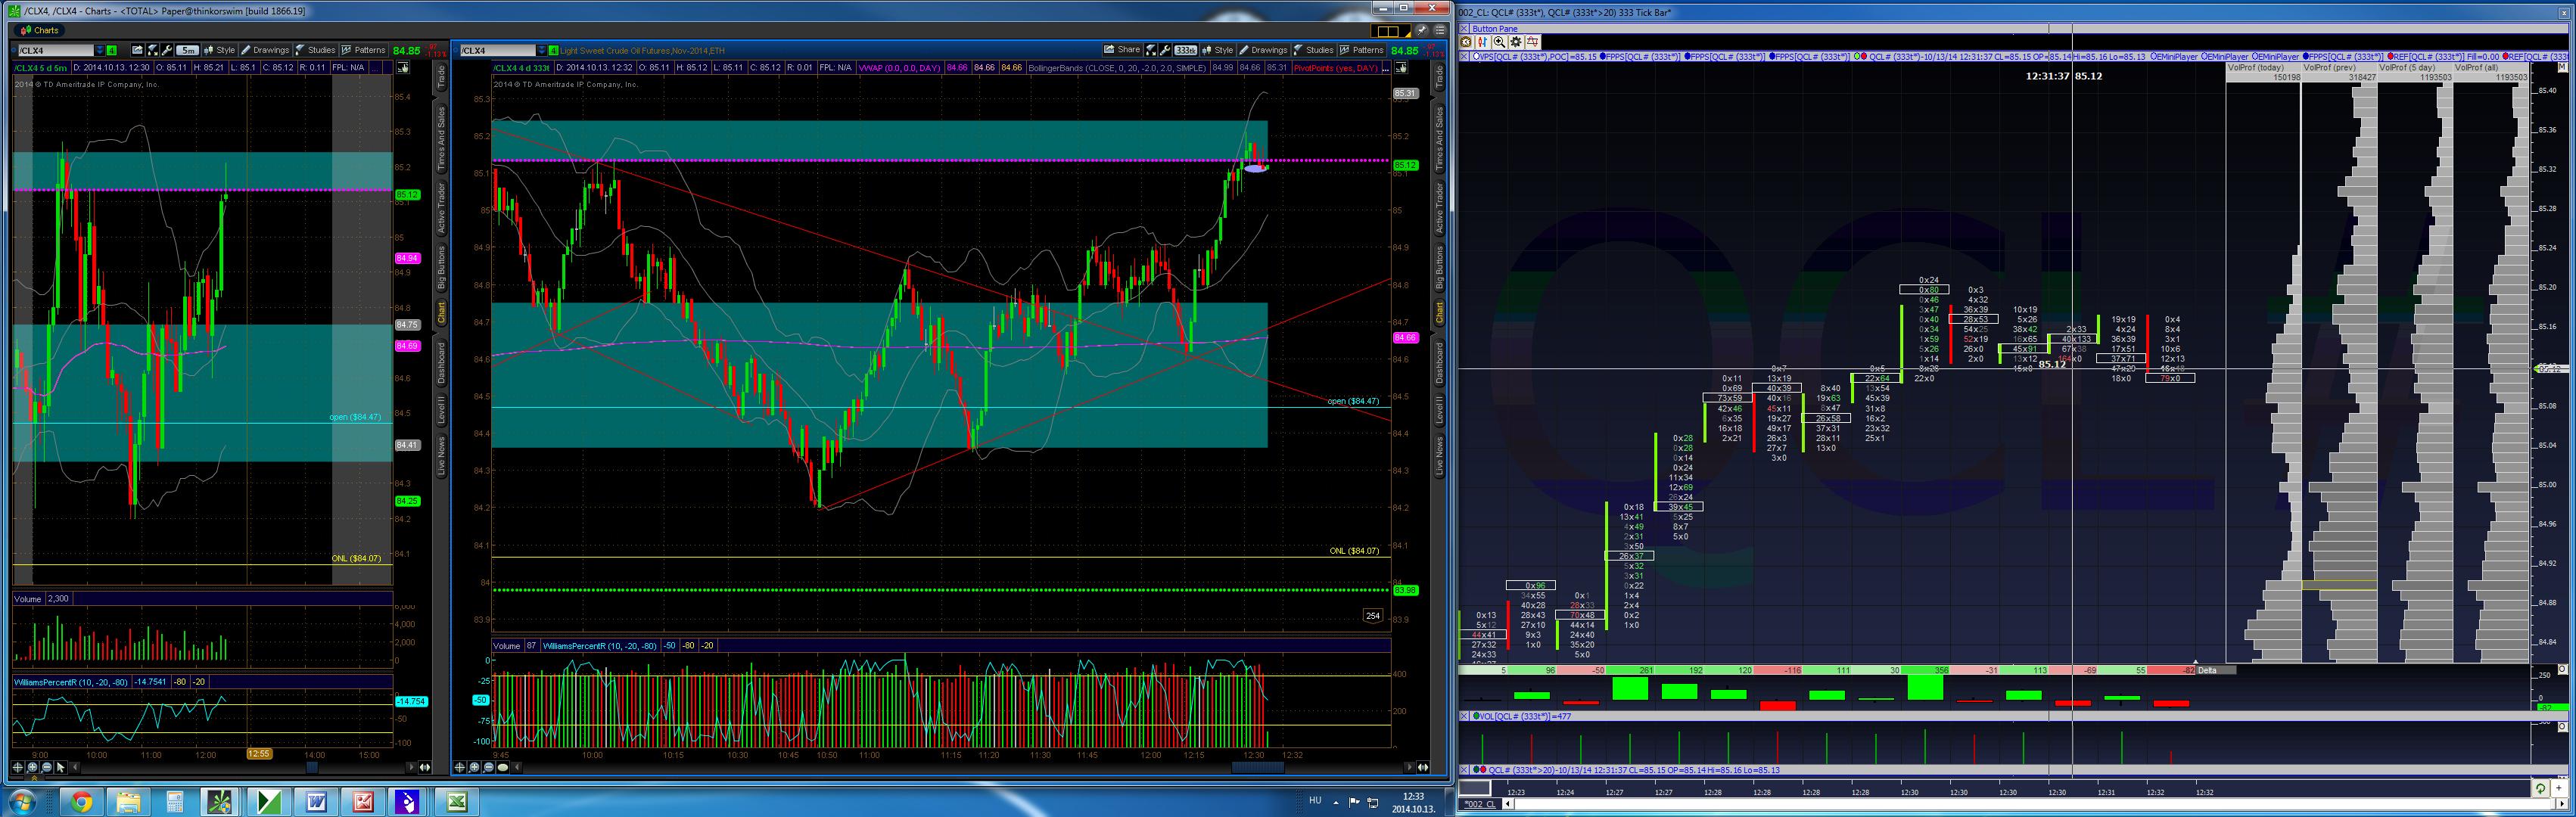Toggle VPS indicator circle in tick bar chart
Screen dimensions: 2576x817
[1476, 57]
